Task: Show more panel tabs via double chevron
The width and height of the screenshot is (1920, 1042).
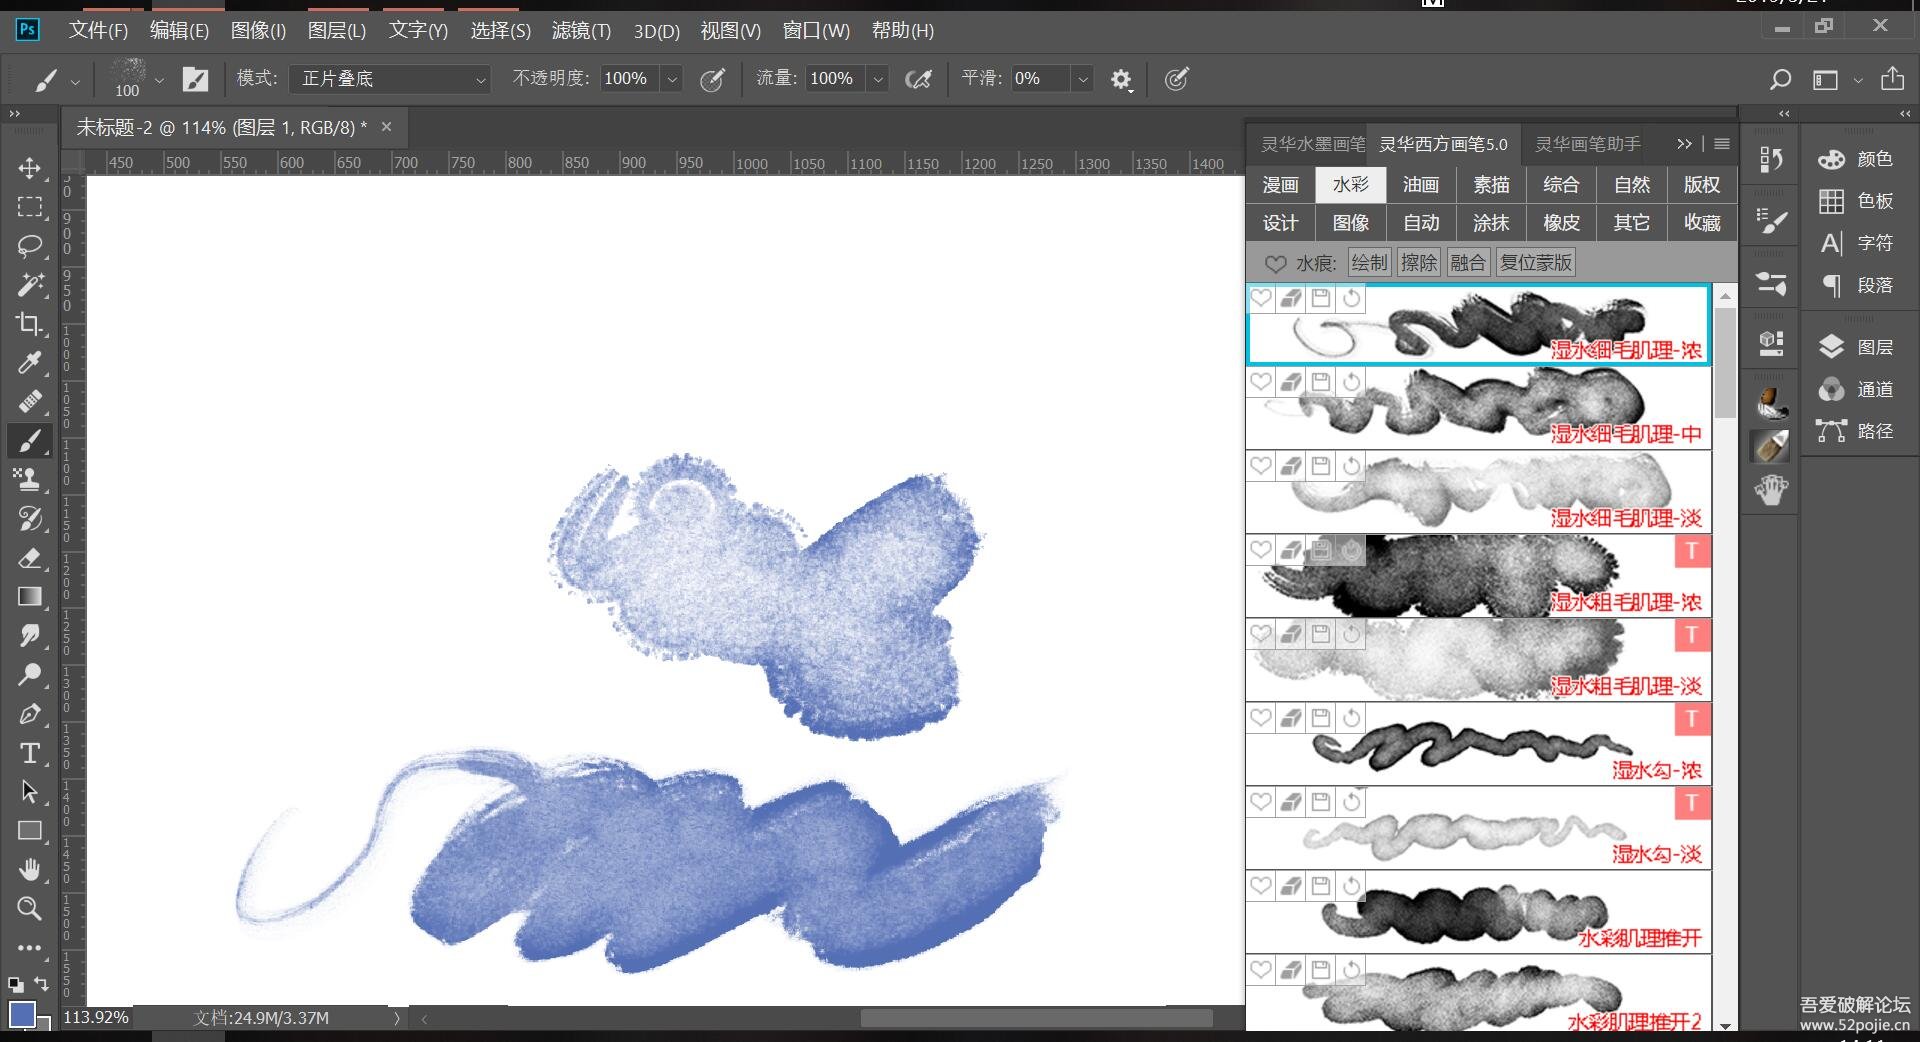Action: (1684, 144)
